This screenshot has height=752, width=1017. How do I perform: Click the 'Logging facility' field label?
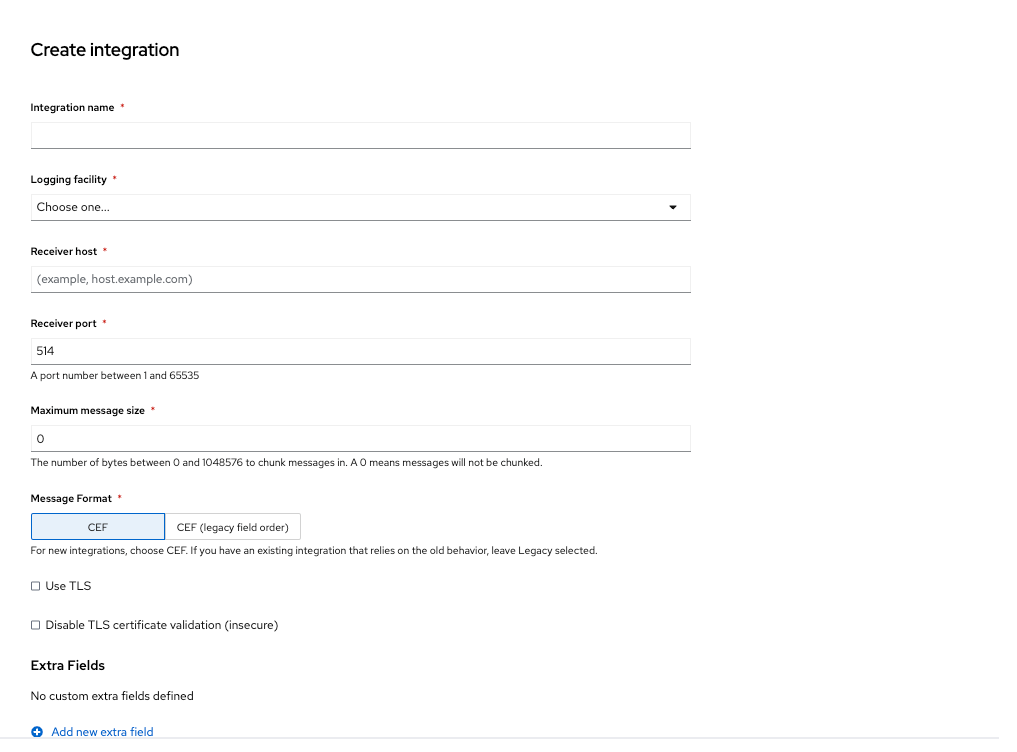pos(68,179)
